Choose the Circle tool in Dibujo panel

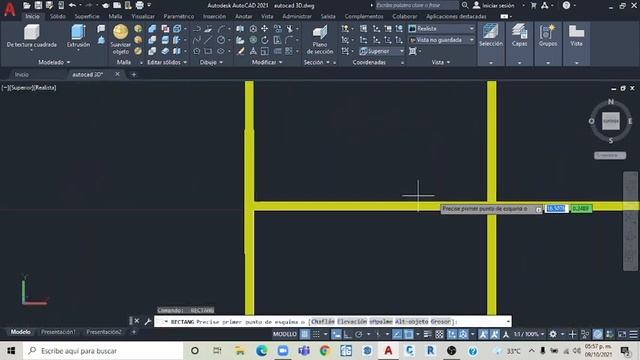[221, 40]
